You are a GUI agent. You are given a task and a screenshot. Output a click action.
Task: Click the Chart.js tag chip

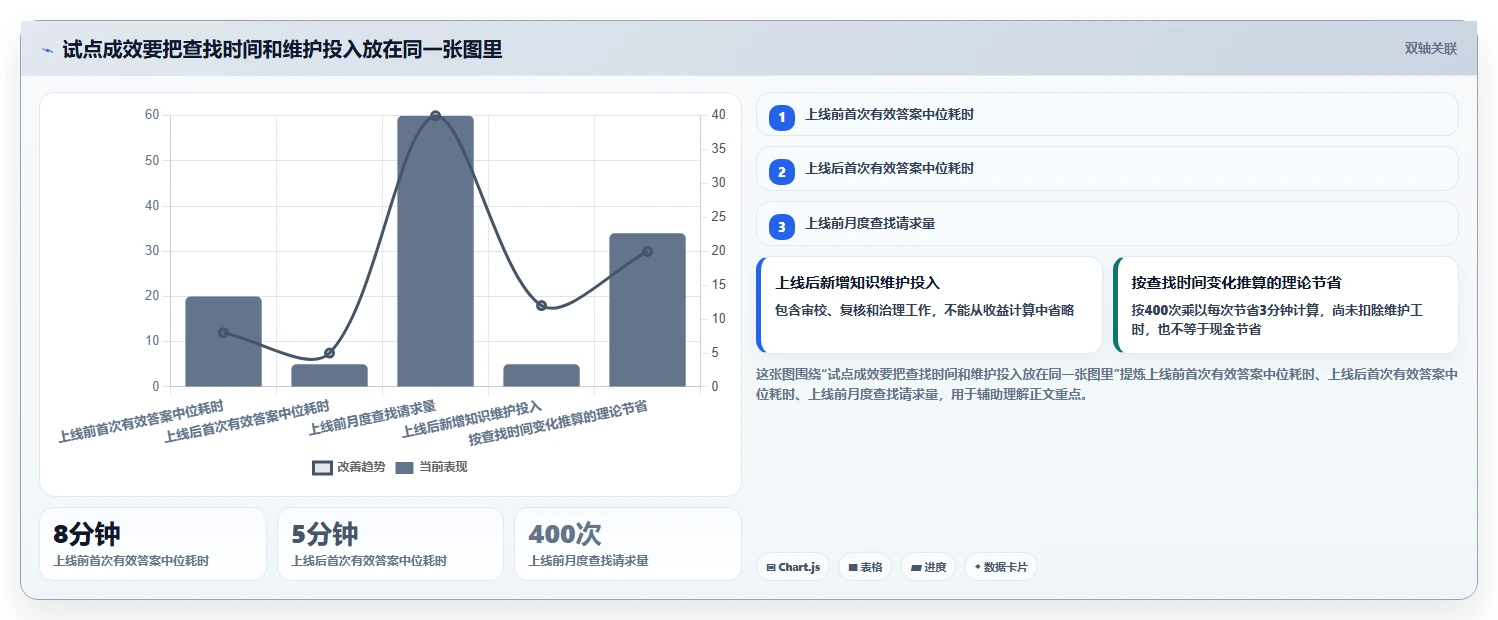pos(793,567)
